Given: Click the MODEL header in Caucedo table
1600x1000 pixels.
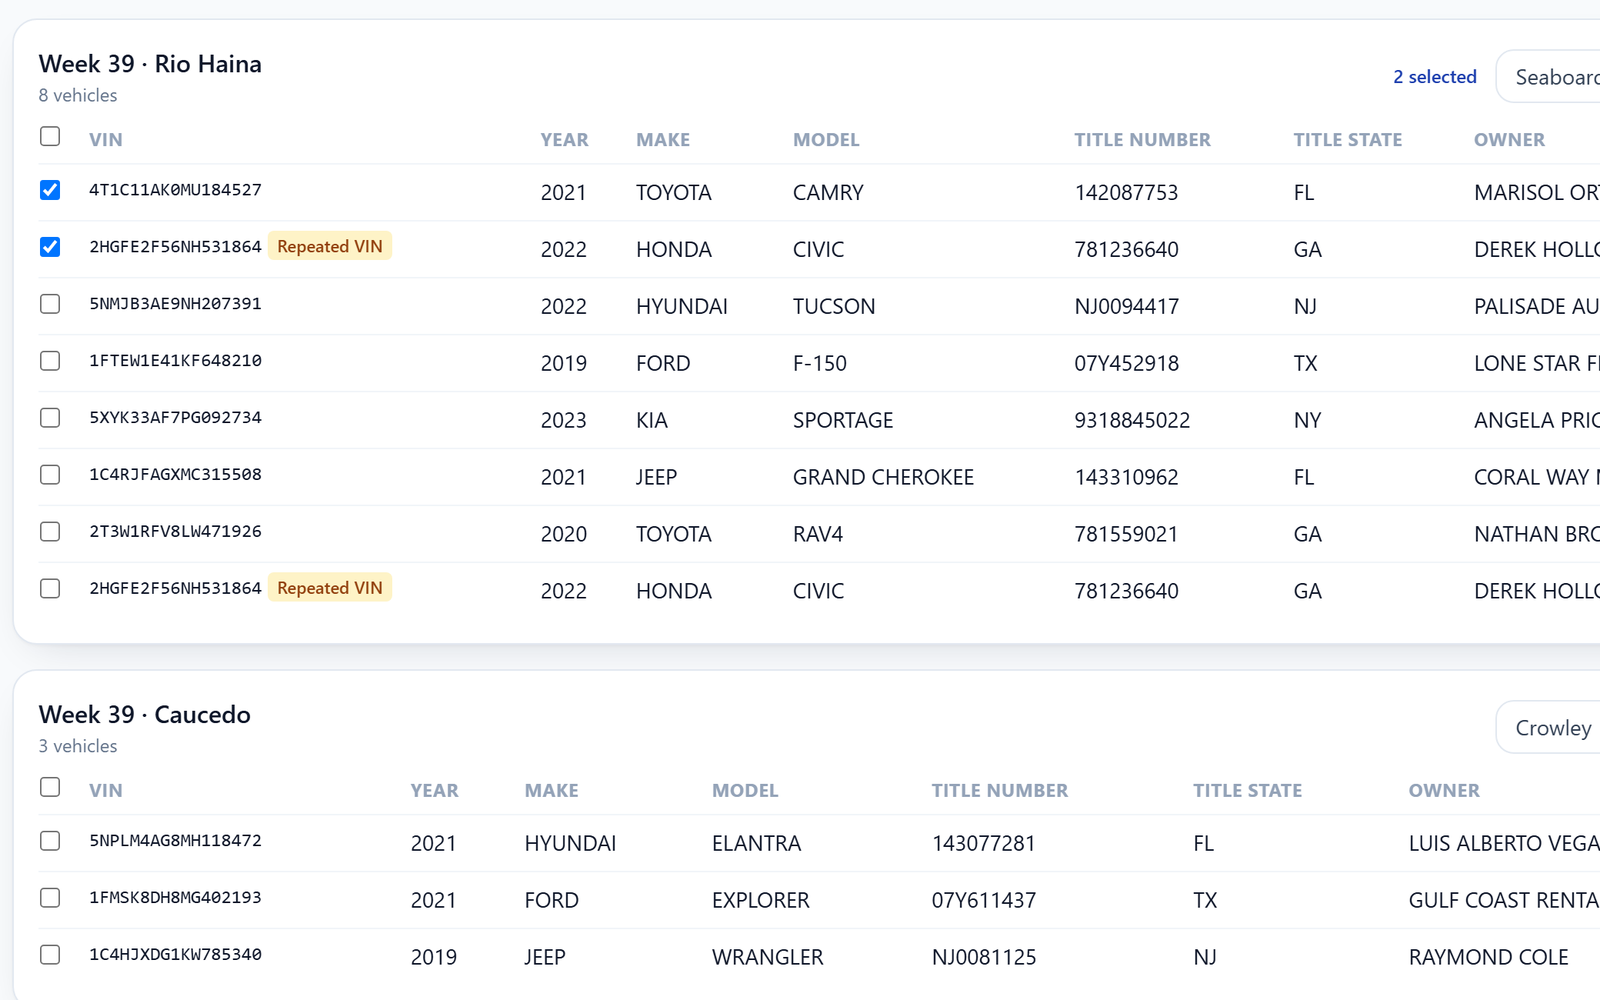Looking at the screenshot, I should (x=745, y=791).
